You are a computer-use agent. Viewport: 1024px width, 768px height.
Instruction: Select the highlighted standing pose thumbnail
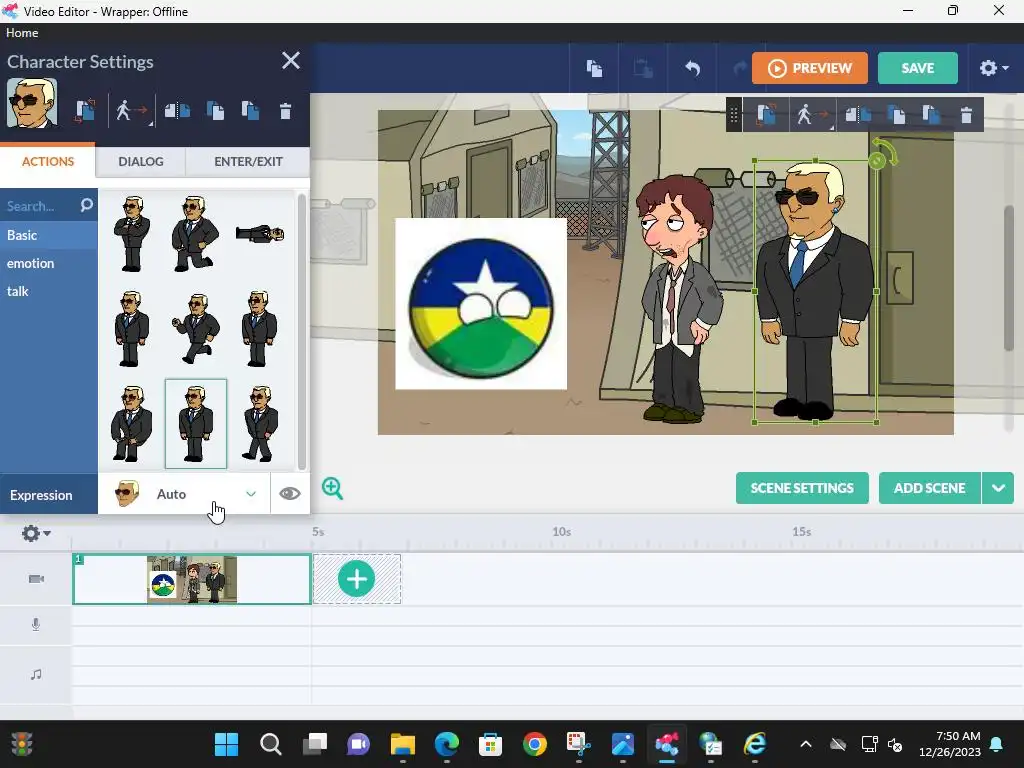click(x=196, y=424)
